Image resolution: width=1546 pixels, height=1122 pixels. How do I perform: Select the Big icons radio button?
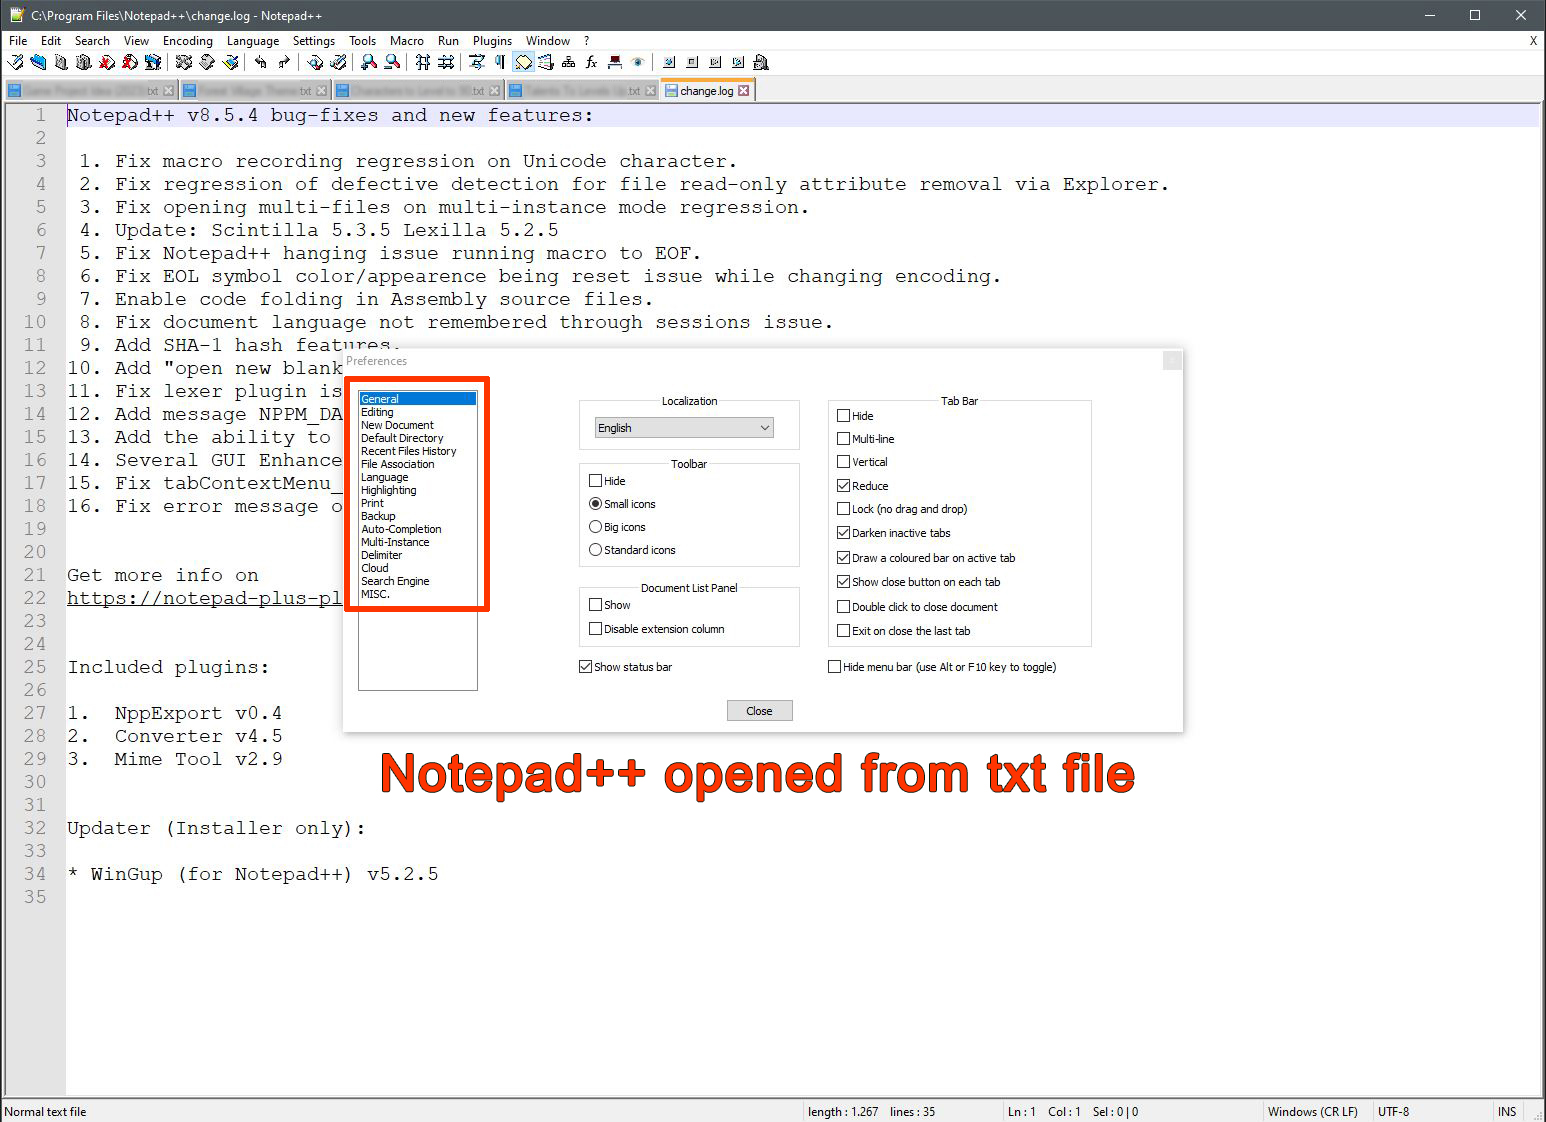(x=596, y=526)
